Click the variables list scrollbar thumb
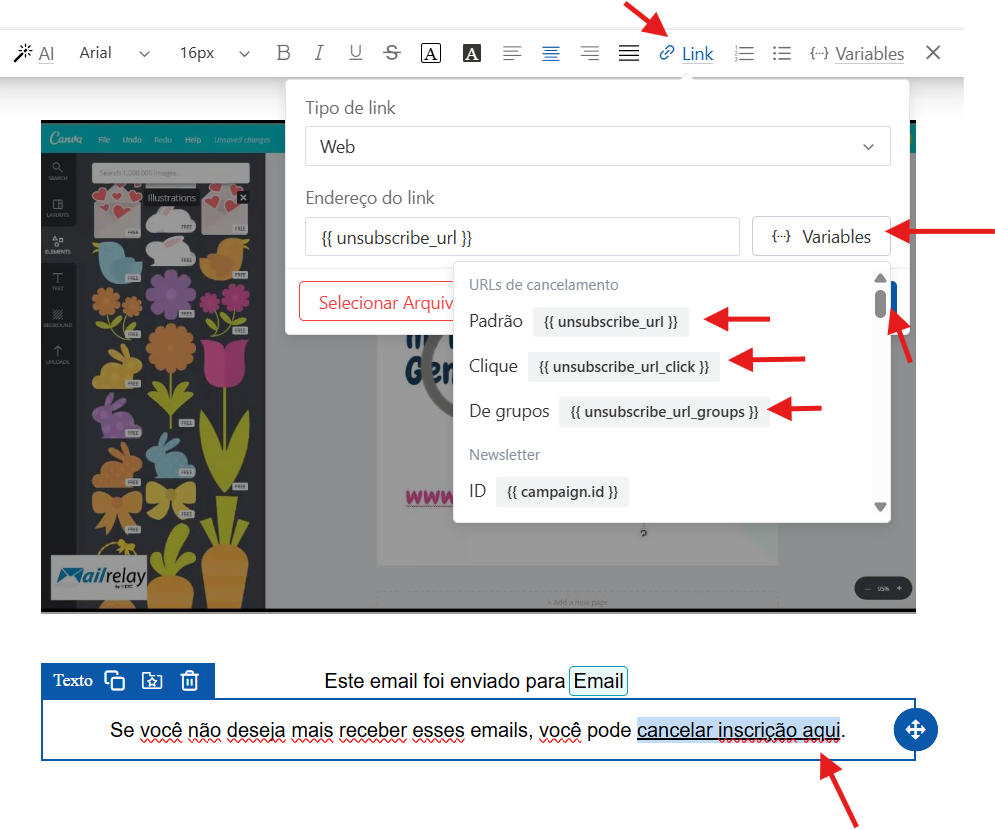 coord(880,303)
